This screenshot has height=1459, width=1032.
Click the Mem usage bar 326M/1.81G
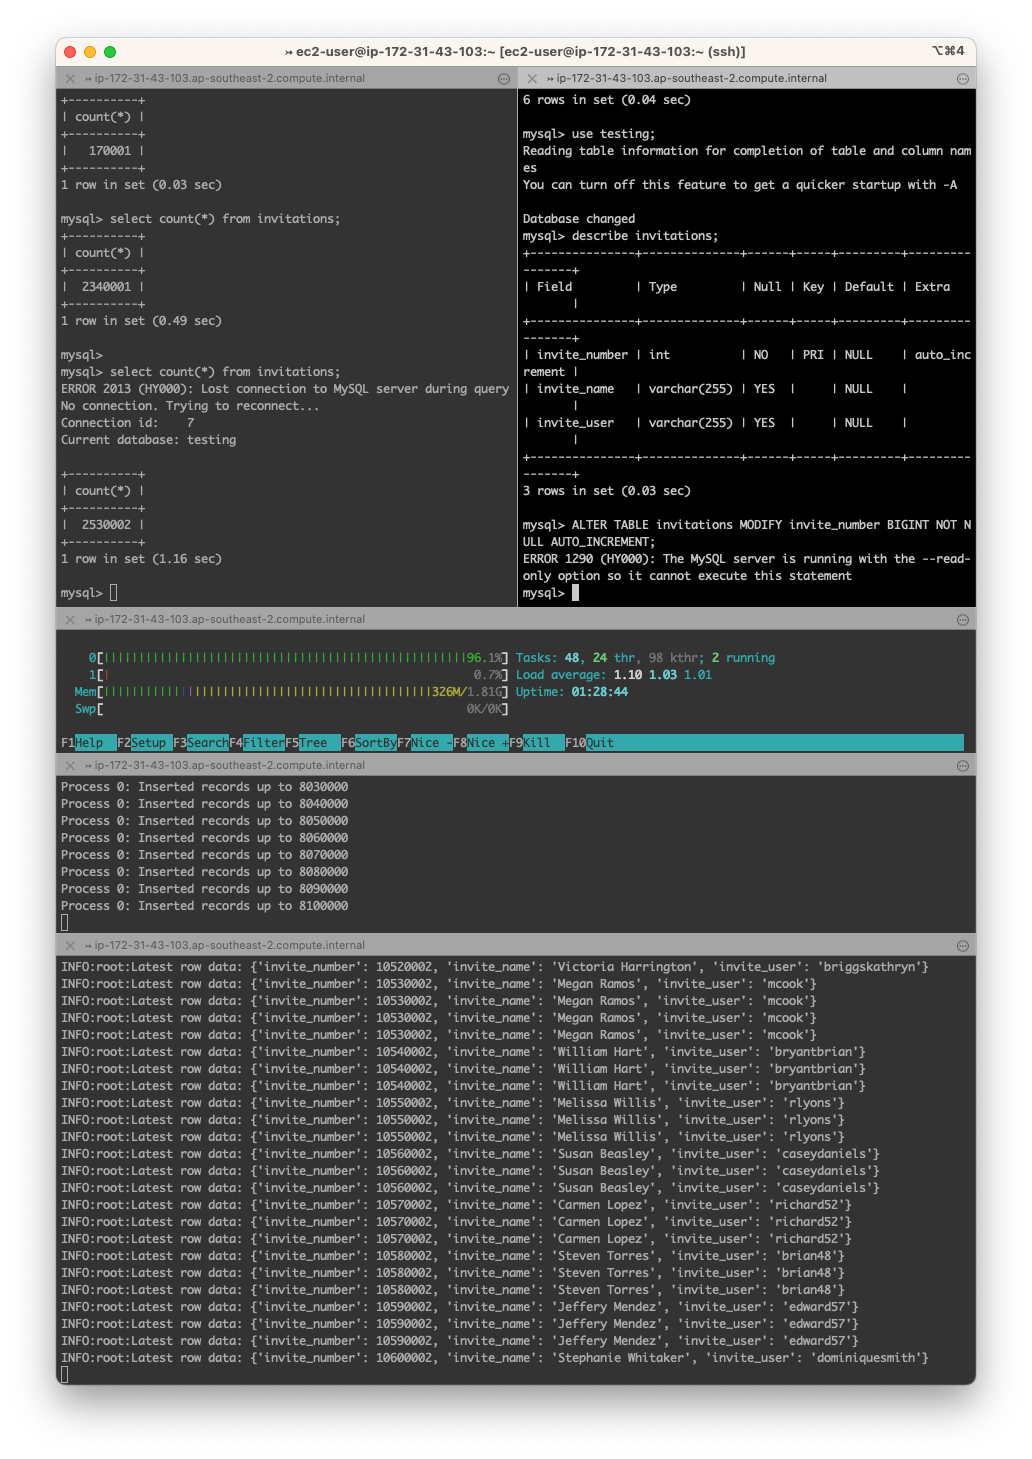291,692
